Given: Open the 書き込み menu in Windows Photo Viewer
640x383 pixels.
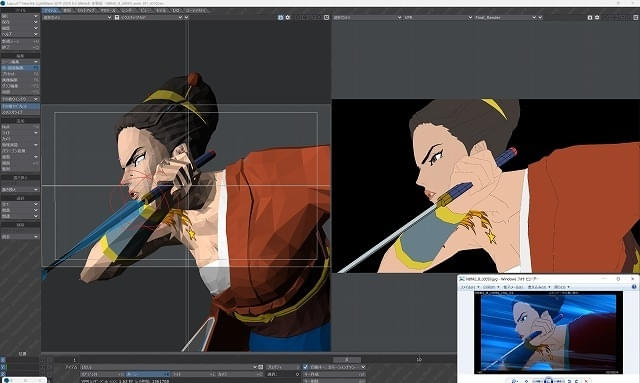Looking at the screenshot, I should coord(539,287).
